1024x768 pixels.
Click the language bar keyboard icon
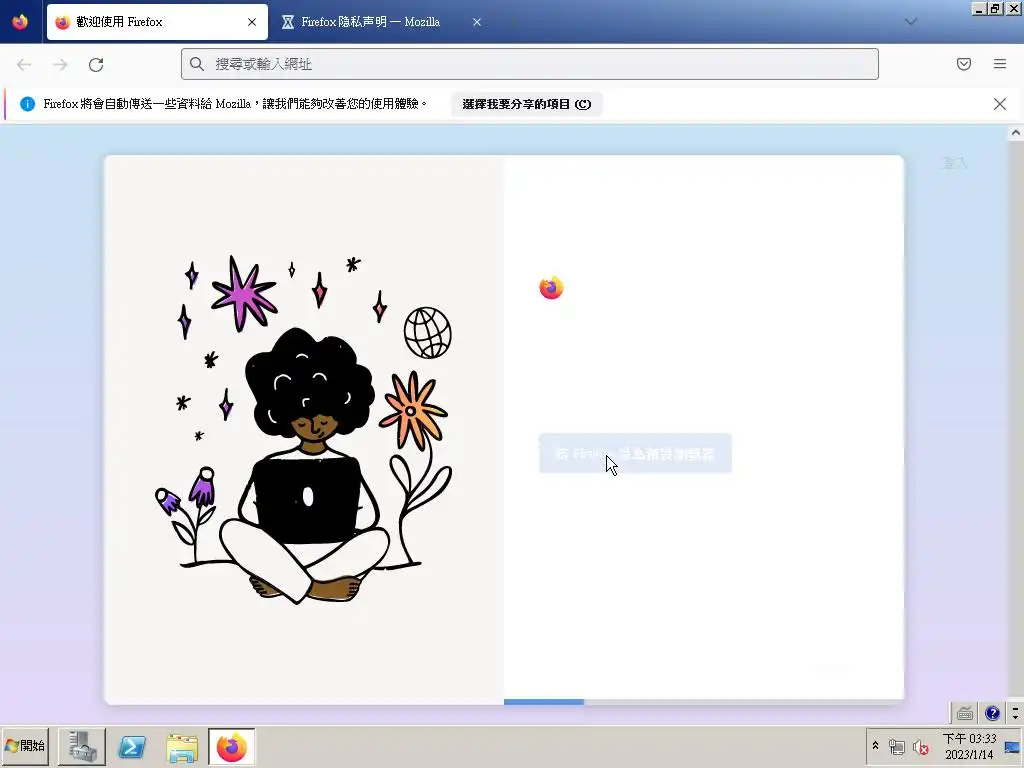click(x=965, y=713)
